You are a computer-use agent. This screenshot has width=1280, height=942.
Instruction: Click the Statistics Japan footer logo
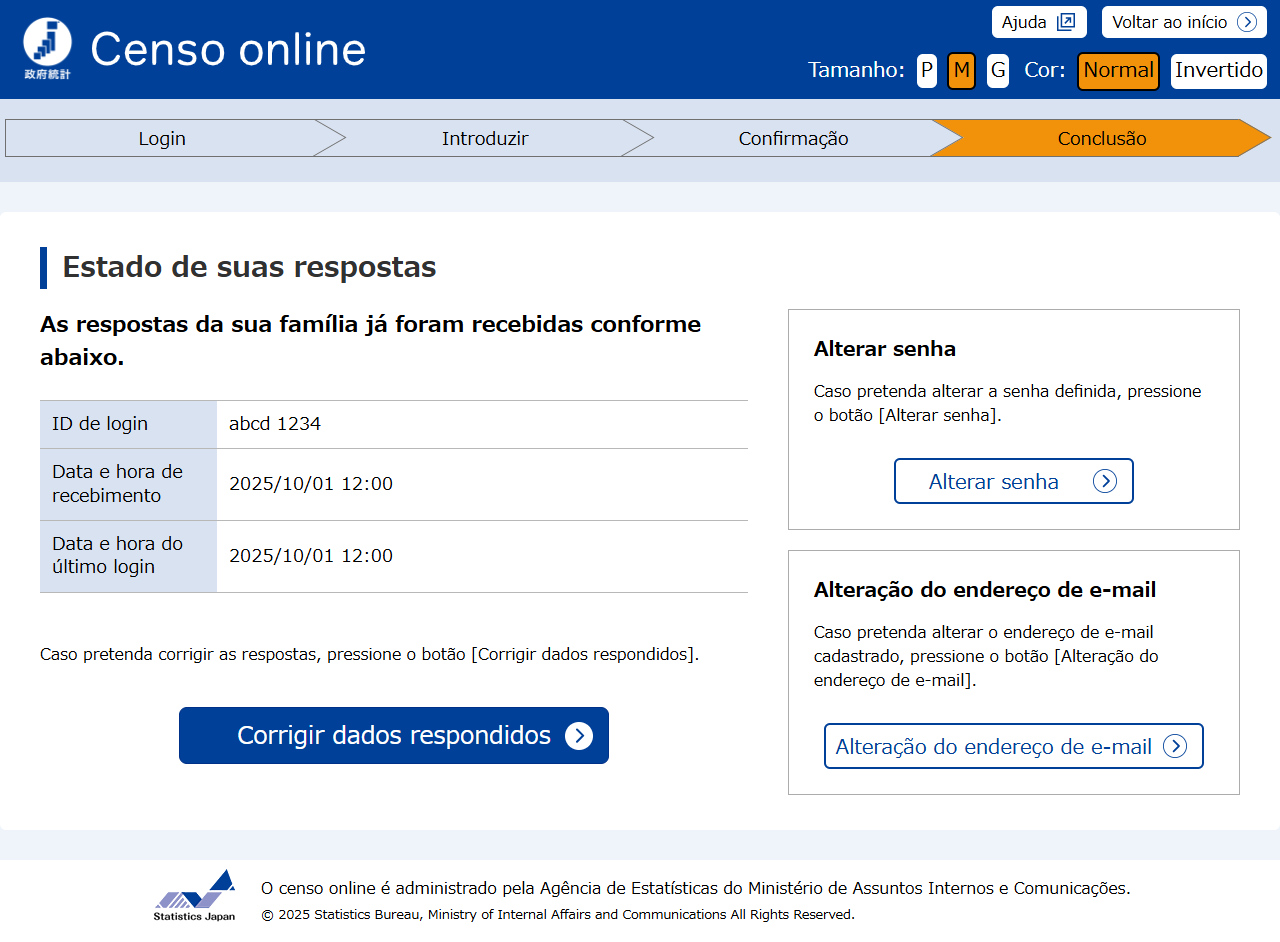pos(195,895)
